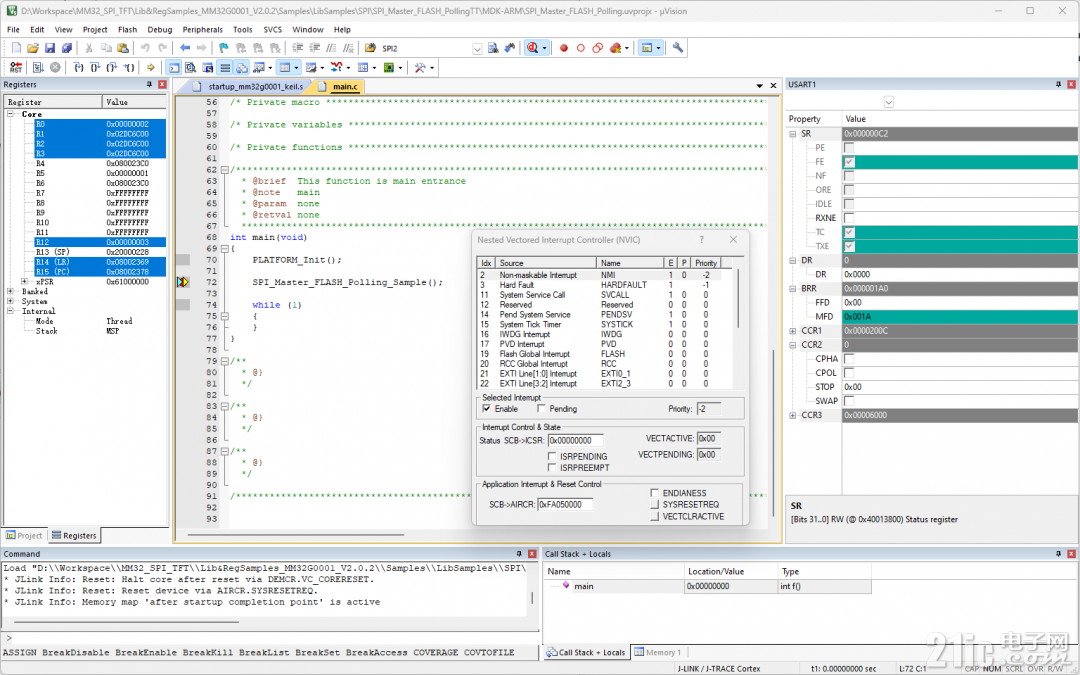Navigate backwards with the blue left arrow
The height and width of the screenshot is (675, 1080).
[x=185, y=48]
